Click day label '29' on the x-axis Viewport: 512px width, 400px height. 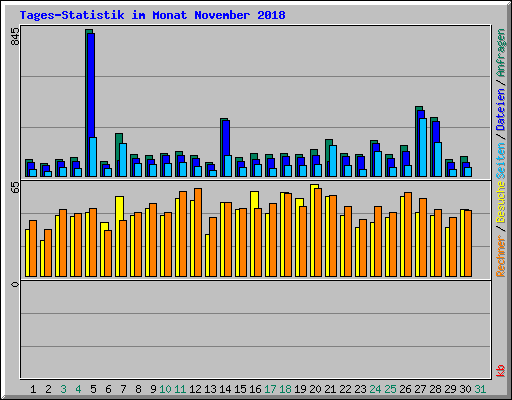point(450,389)
